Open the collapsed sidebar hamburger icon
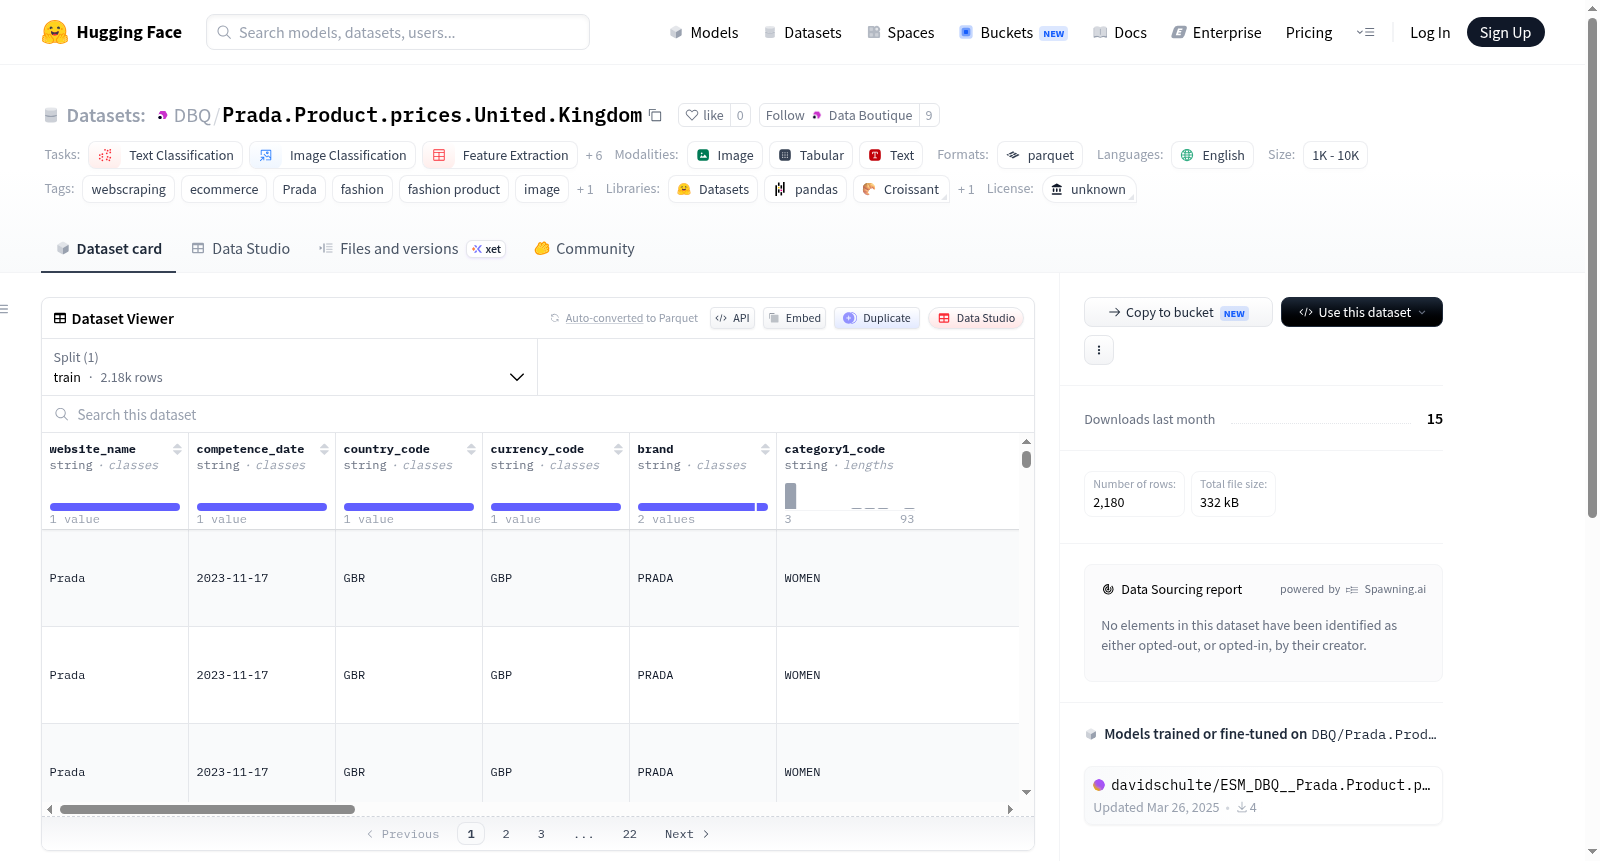1600x861 pixels. (5, 309)
